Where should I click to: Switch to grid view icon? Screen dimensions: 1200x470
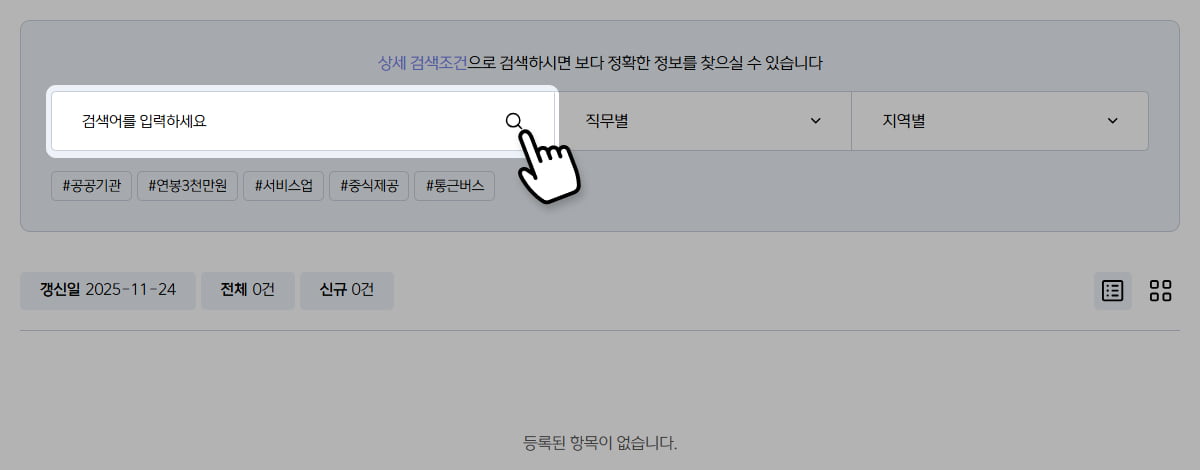click(x=1160, y=291)
